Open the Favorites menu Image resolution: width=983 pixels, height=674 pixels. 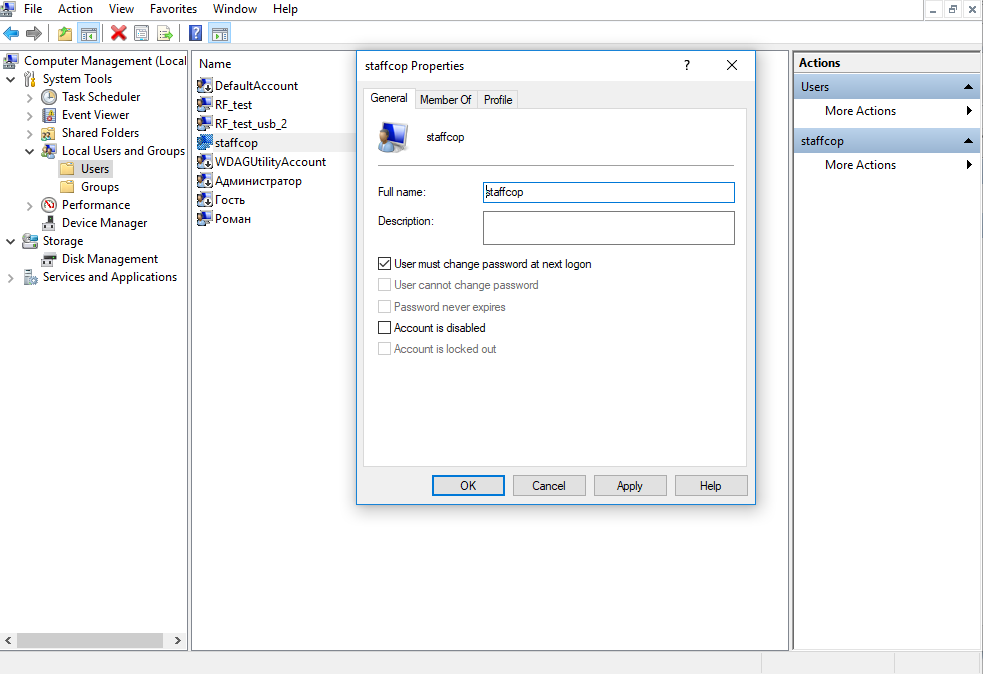174,9
